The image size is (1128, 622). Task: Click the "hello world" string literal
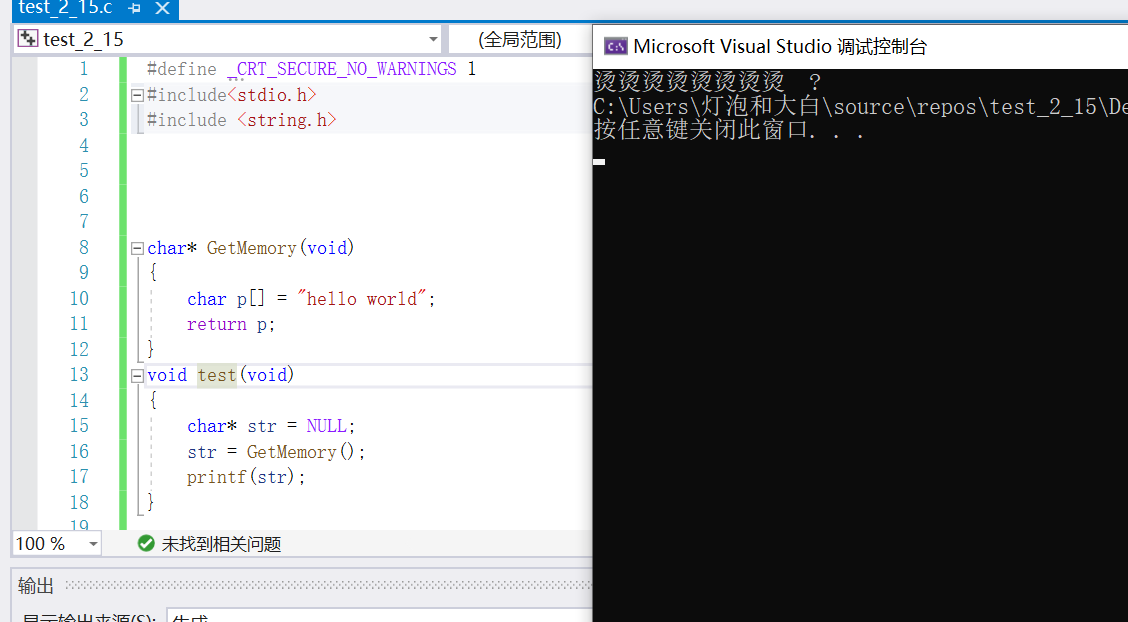pyautogui.click(x=362, y=298)
